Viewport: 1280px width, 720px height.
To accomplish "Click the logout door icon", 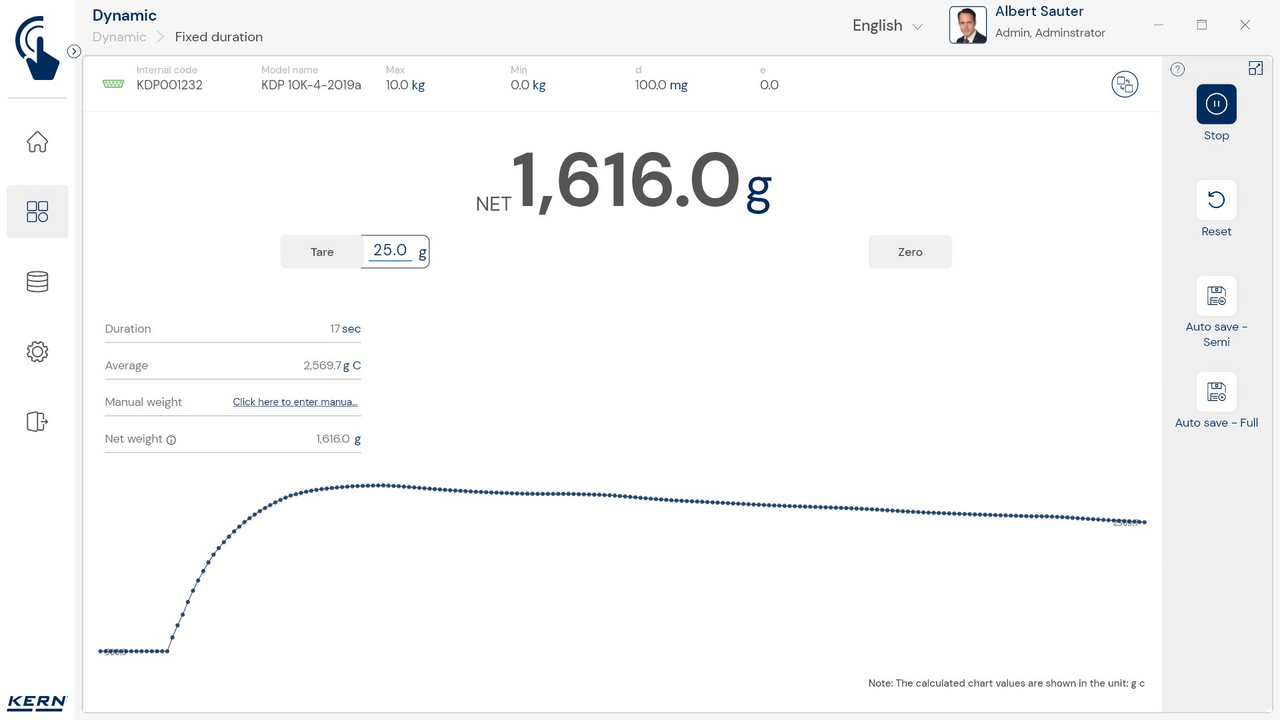I will [37, 421].
